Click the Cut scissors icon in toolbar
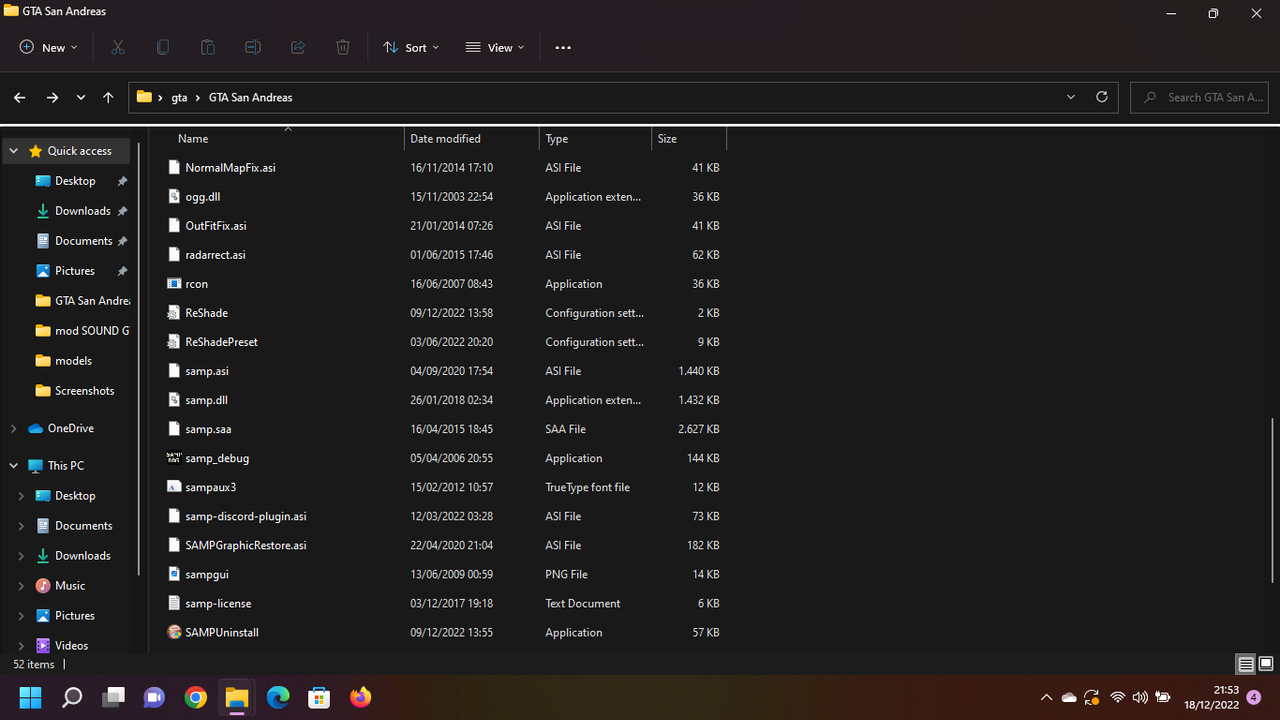1280x720 pixels. [x=118, y=47]
